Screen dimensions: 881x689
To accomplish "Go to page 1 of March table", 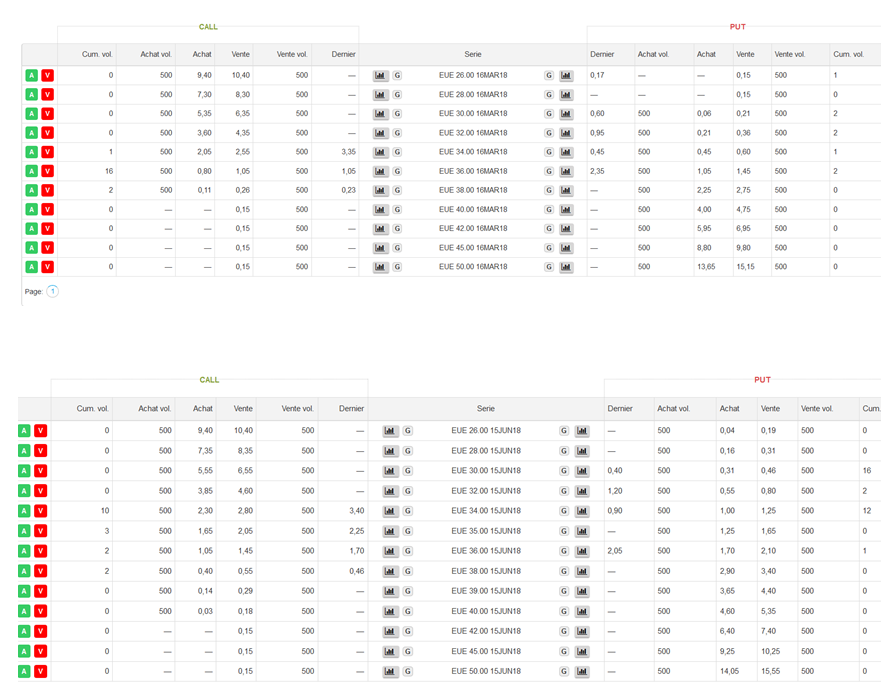I will pos(52,291).
